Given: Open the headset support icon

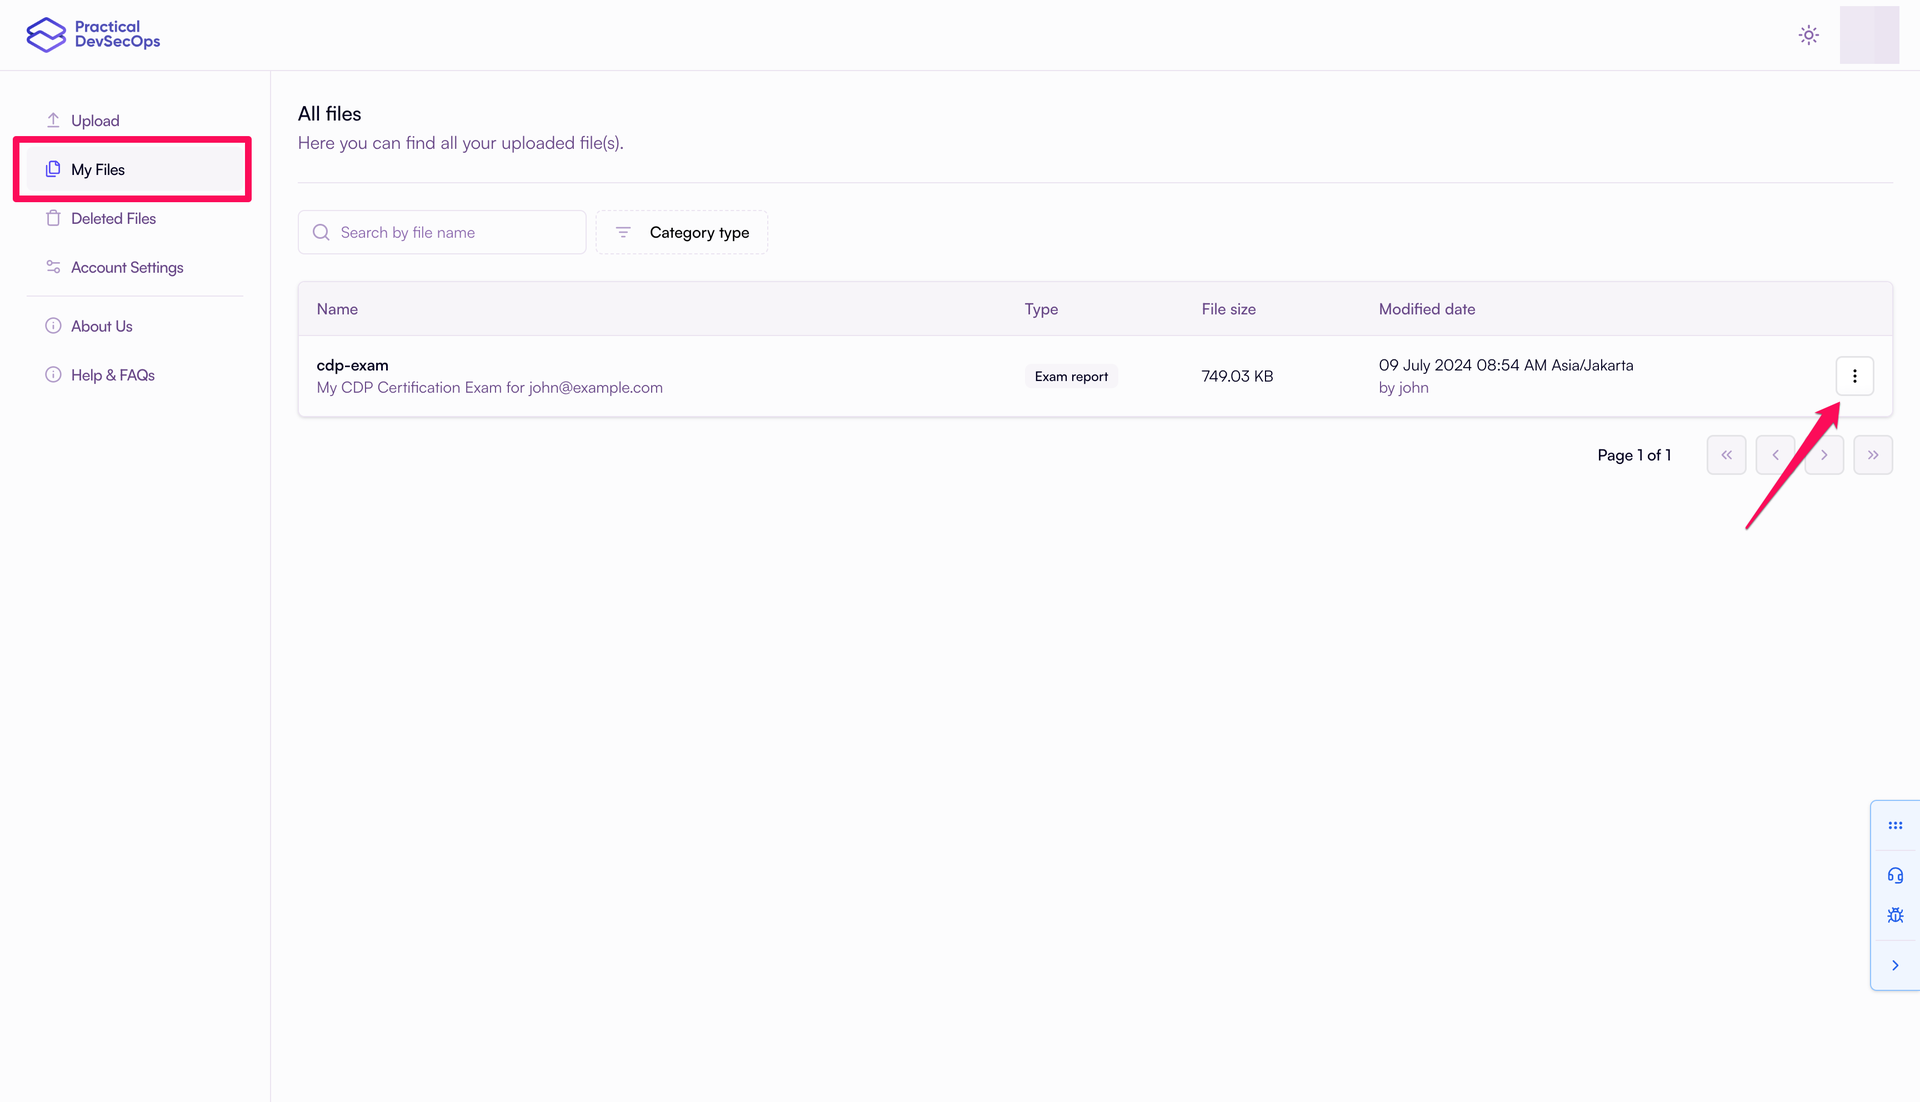Looking at the screenshot, I should [1895, 876].
